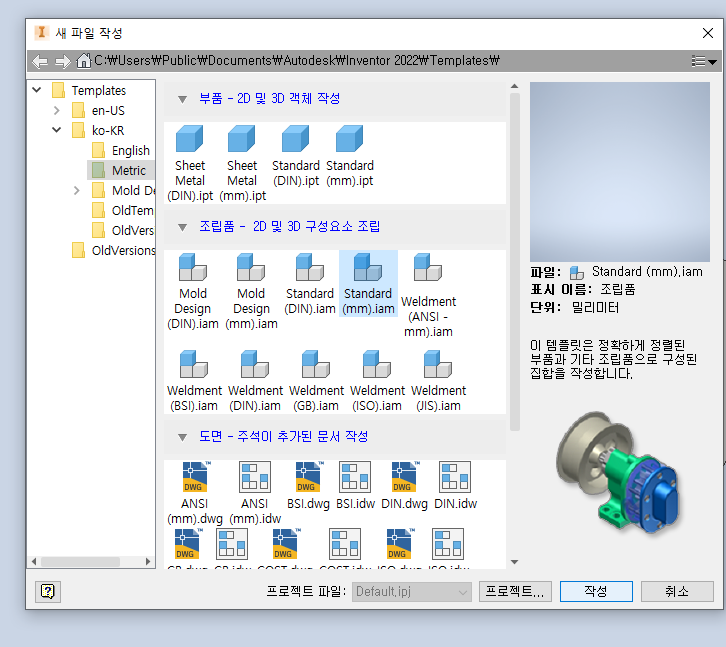Select the BSI.idw drawing template
Image resolution: width=726 pixels, height=647 pixels.
pyautogui.click(x=355, y=485)
